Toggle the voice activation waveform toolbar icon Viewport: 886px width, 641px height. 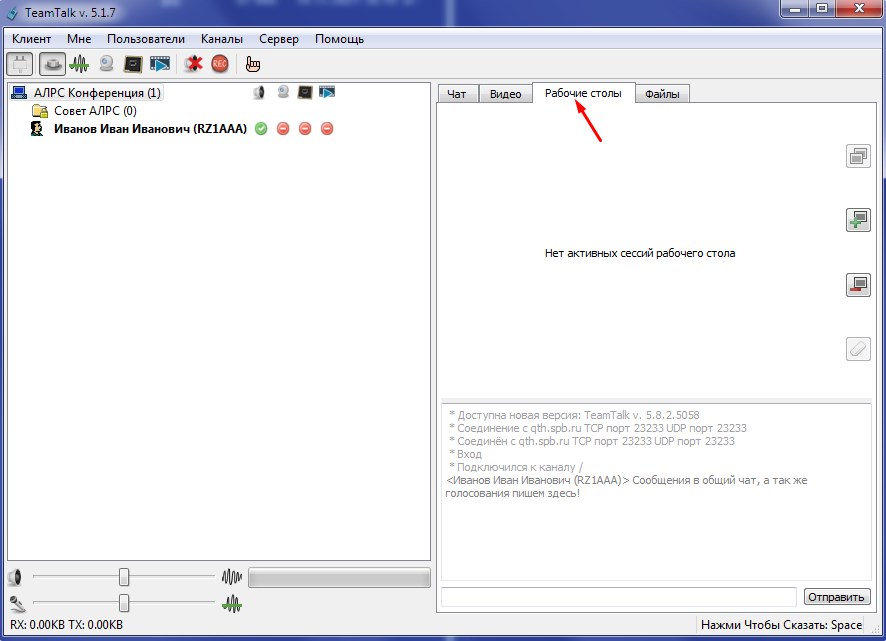[79, 64]
